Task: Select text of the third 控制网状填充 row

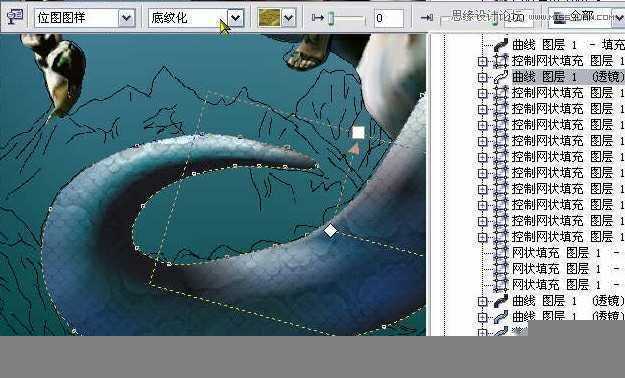Action: point(568,109)
